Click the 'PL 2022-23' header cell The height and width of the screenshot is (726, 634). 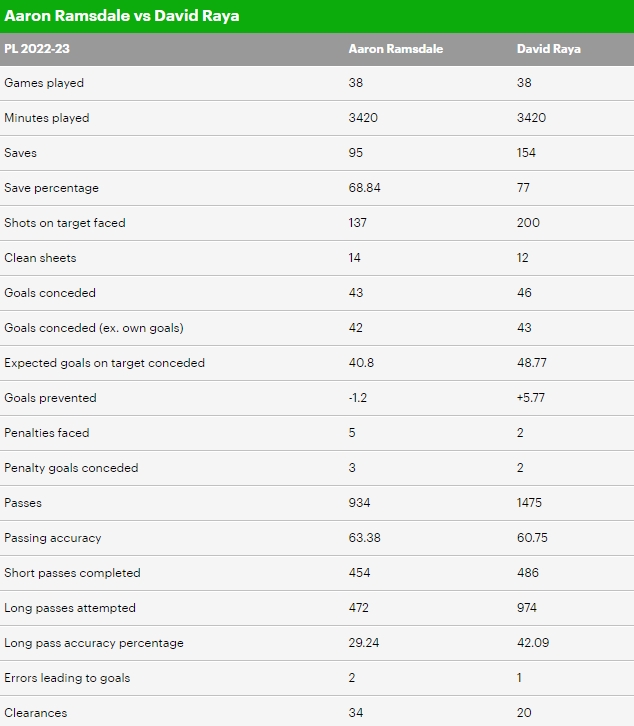[x=38, y=48]
